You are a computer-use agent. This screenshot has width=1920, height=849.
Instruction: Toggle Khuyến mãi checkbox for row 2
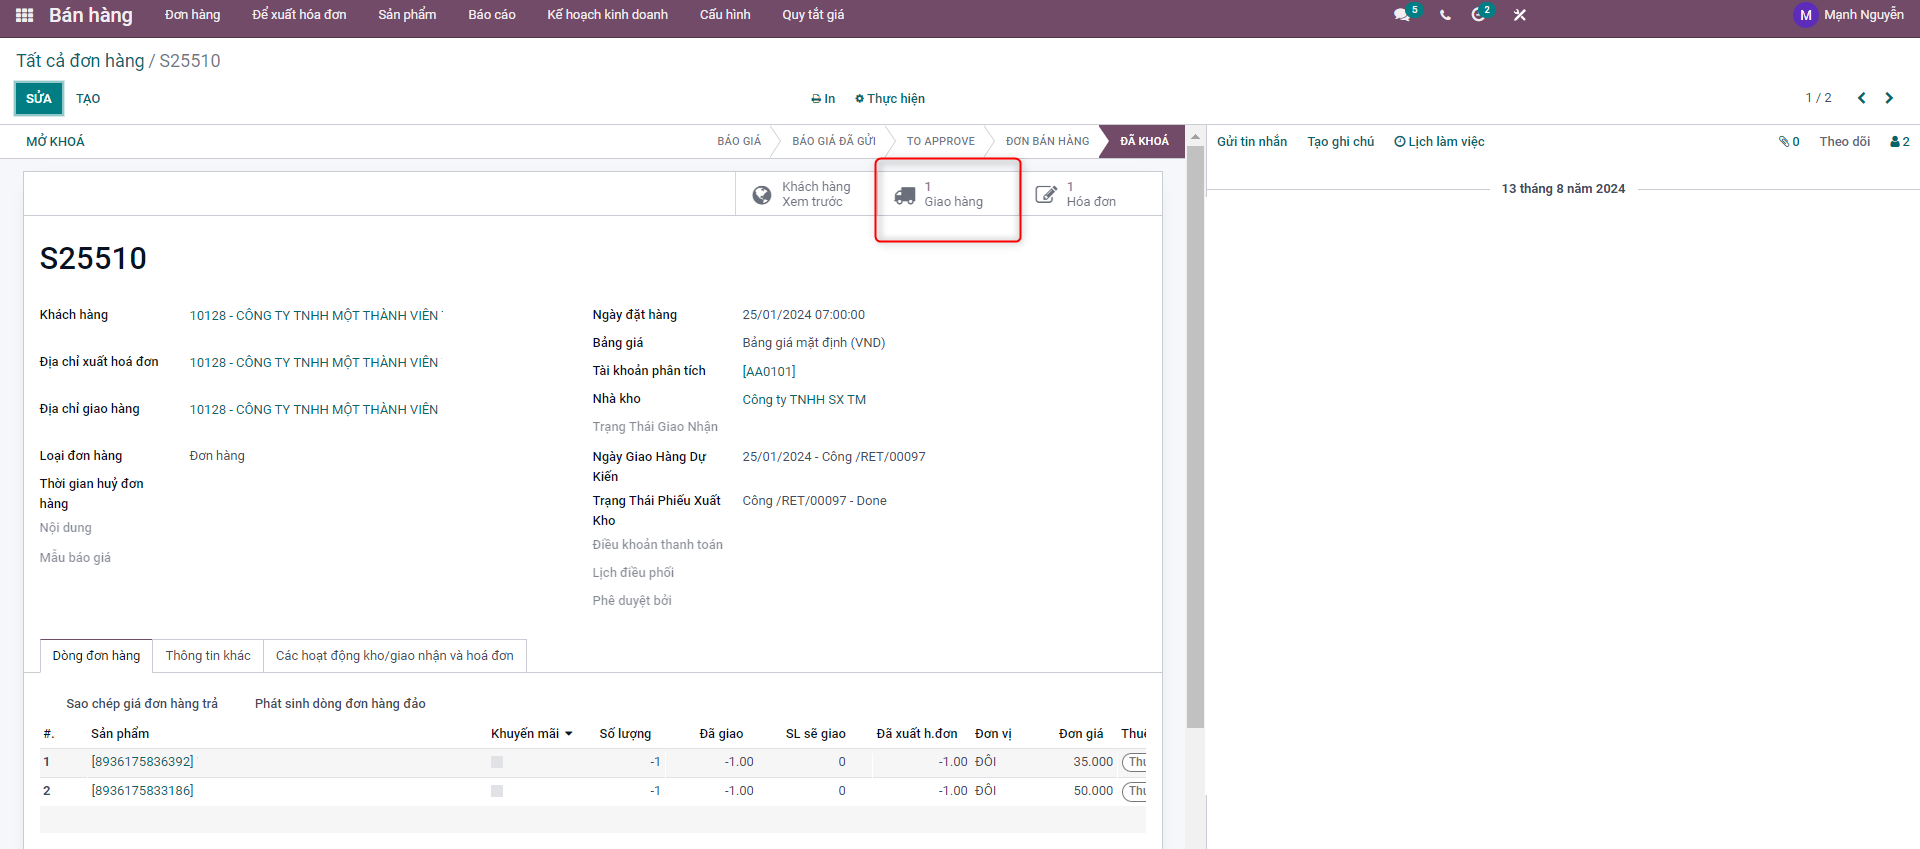click(497, 791)
